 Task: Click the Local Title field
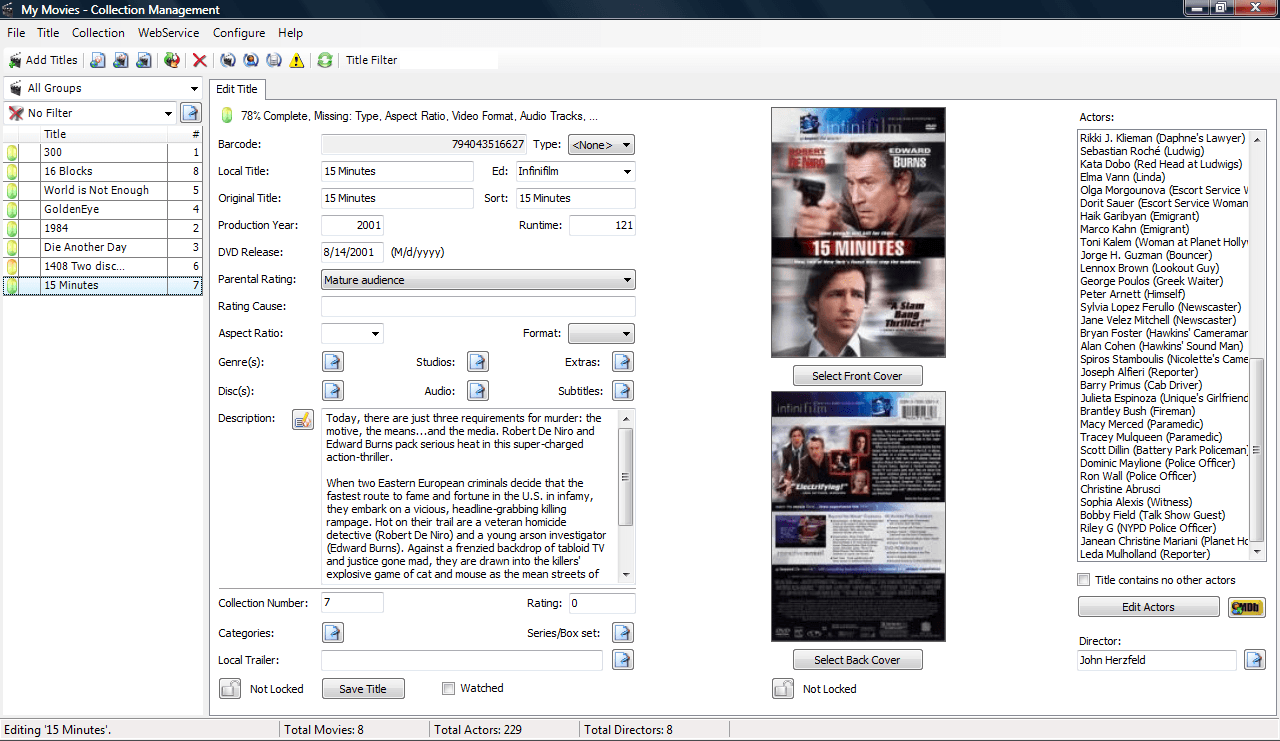(397, 172)
